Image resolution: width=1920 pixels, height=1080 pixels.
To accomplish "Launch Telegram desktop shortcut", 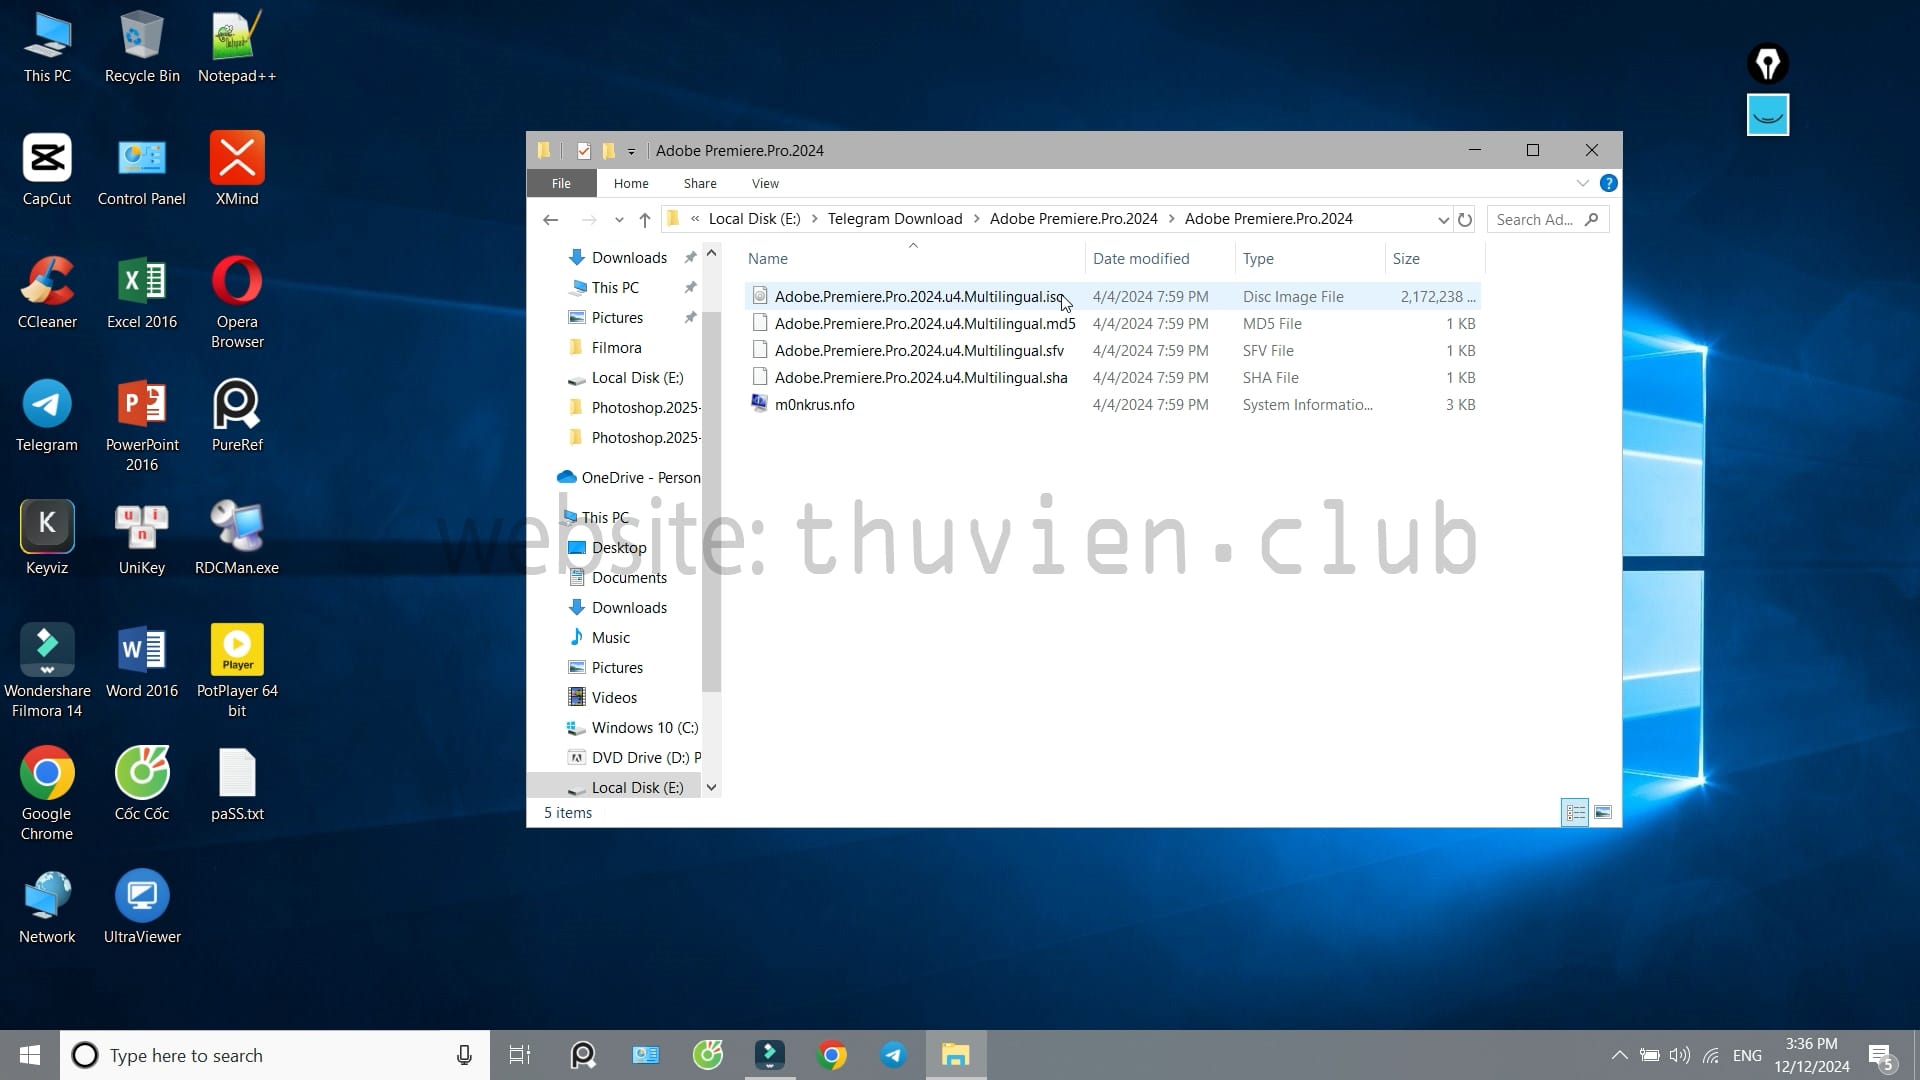I will pyautogui.click(x=47, y=415).
